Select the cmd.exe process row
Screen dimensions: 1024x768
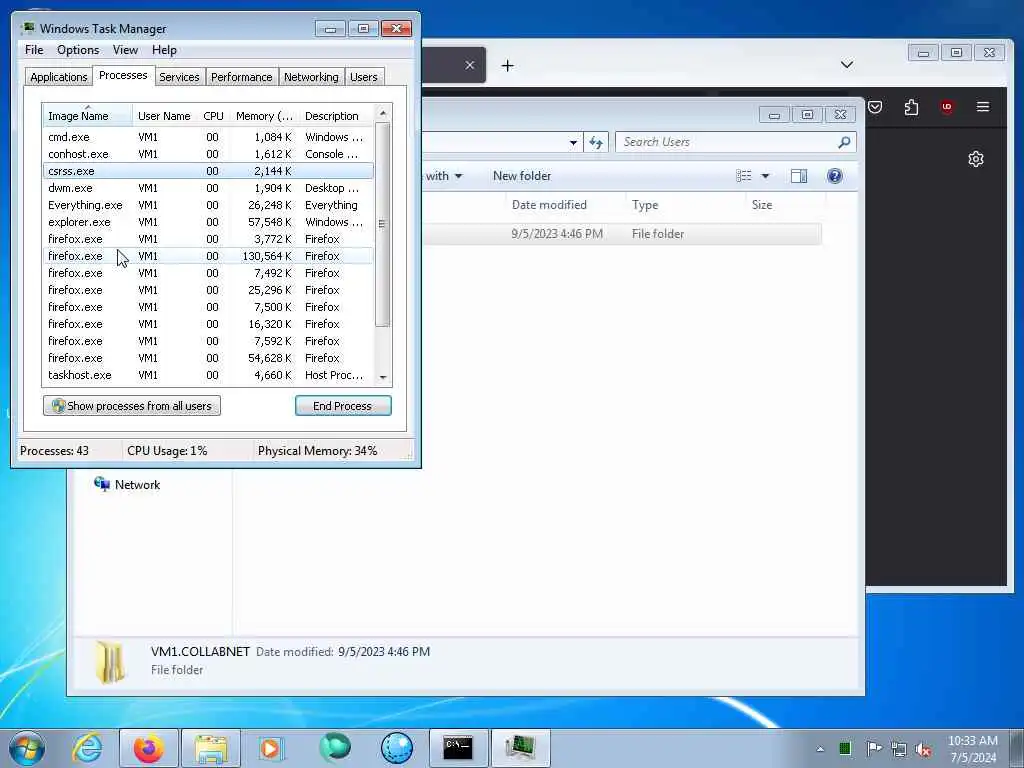click(x=208, y=137)
